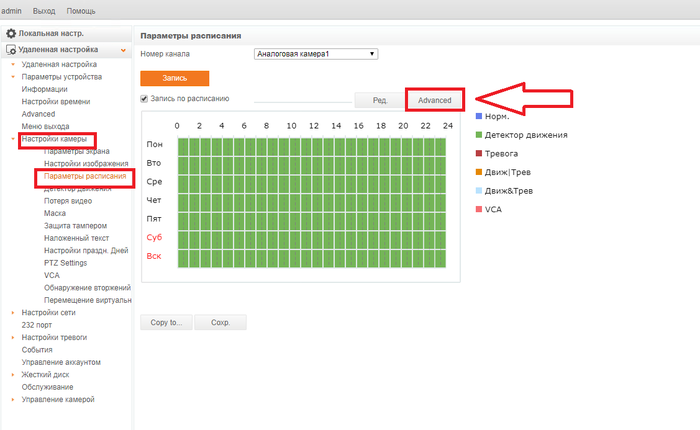Expand the Удаленная настройка tree item arrow
This screenshot has height=430, width=700.
[13, 64]
